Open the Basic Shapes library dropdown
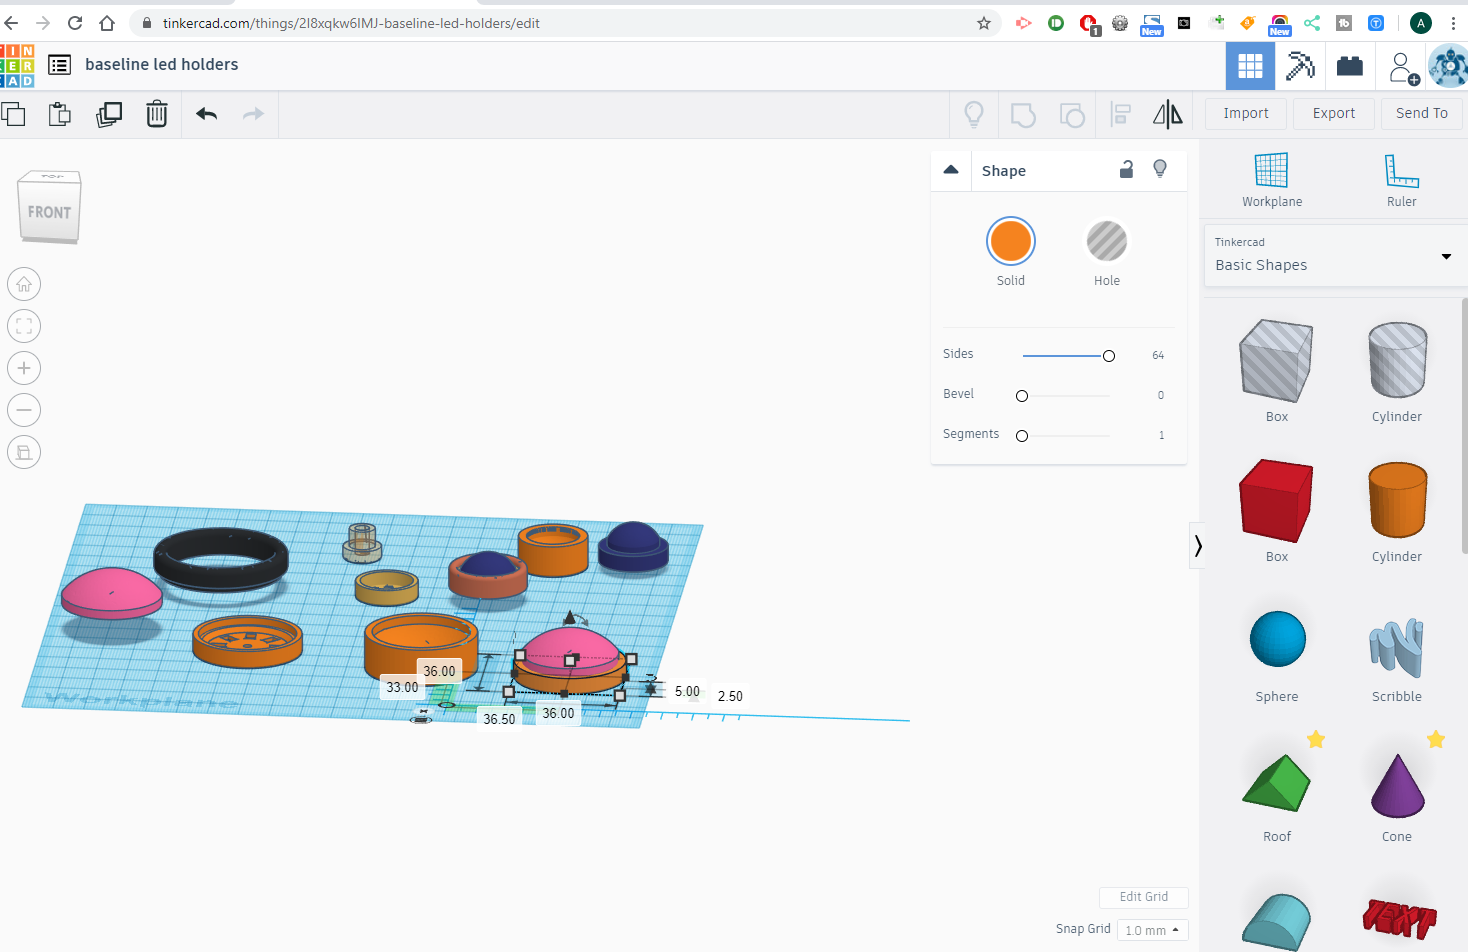The height and width of the screenshot is (952, 1468). (1334, 256)
